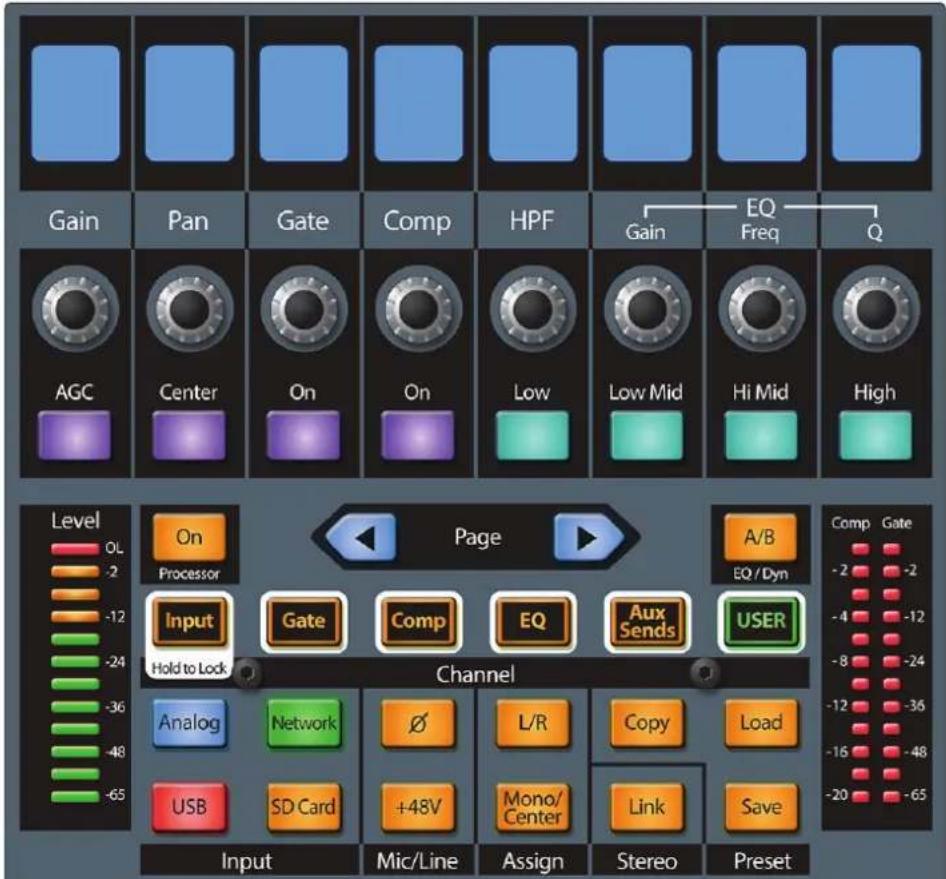Click the blue display above EQ Freq
This screenshot has height=879, width=946.
tap(761, 103)
